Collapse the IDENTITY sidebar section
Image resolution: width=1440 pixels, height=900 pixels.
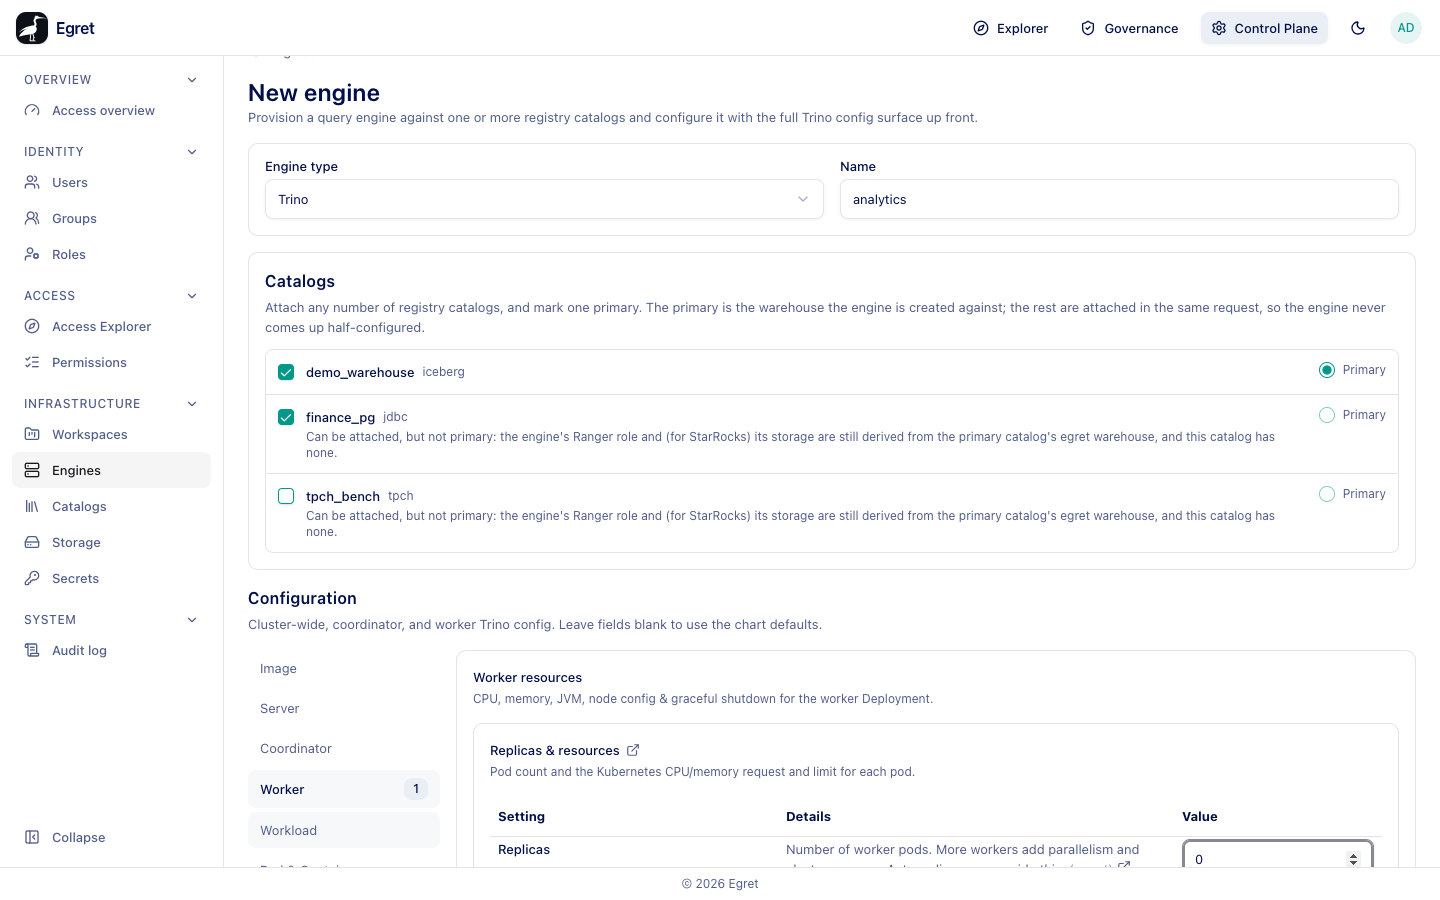(192, 152)
